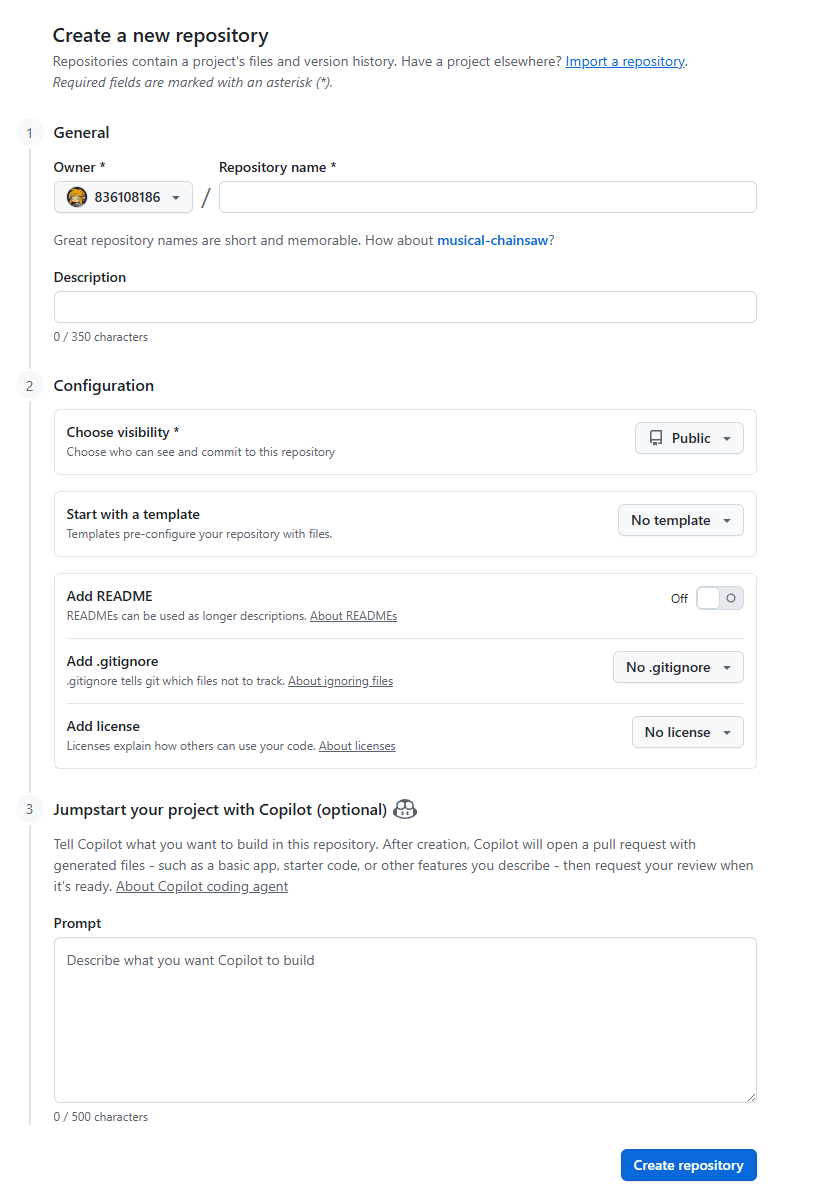Open the About Copilot coding agent link

(x=201, y=885)
